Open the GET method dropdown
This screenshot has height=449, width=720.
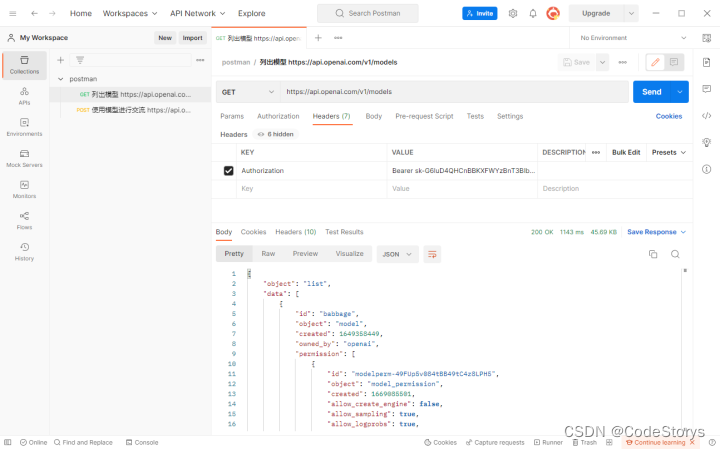pos(248,92)
